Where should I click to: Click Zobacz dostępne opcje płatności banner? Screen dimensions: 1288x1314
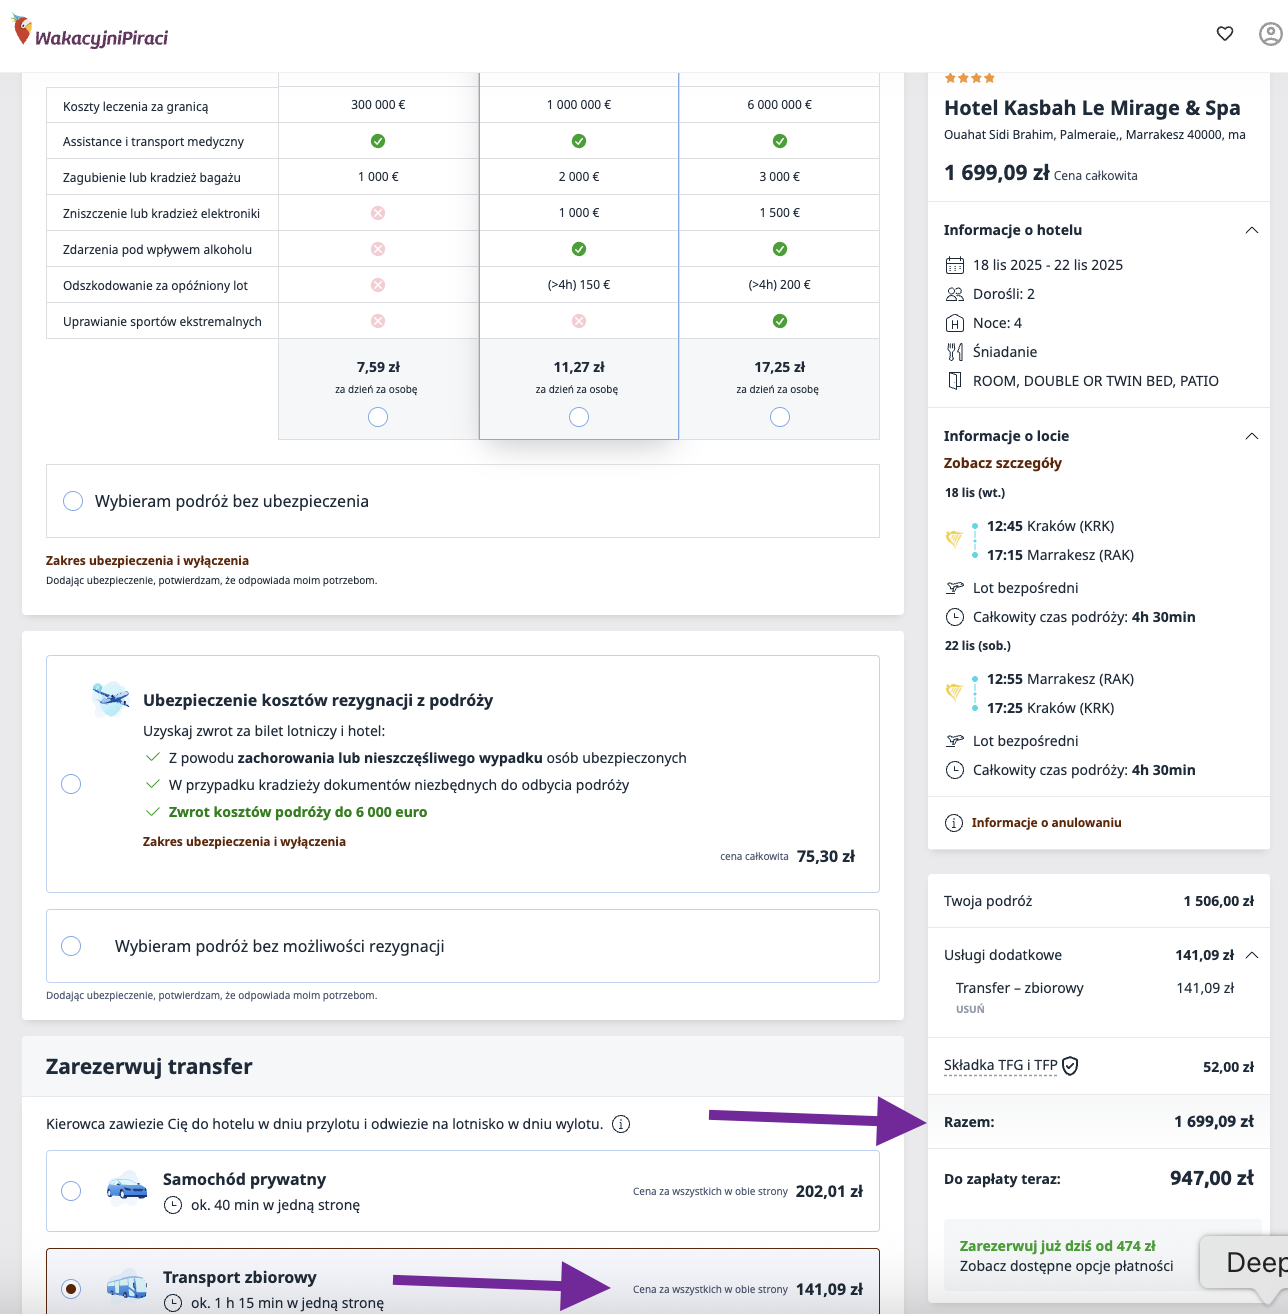click(x=1066, y=1266)
